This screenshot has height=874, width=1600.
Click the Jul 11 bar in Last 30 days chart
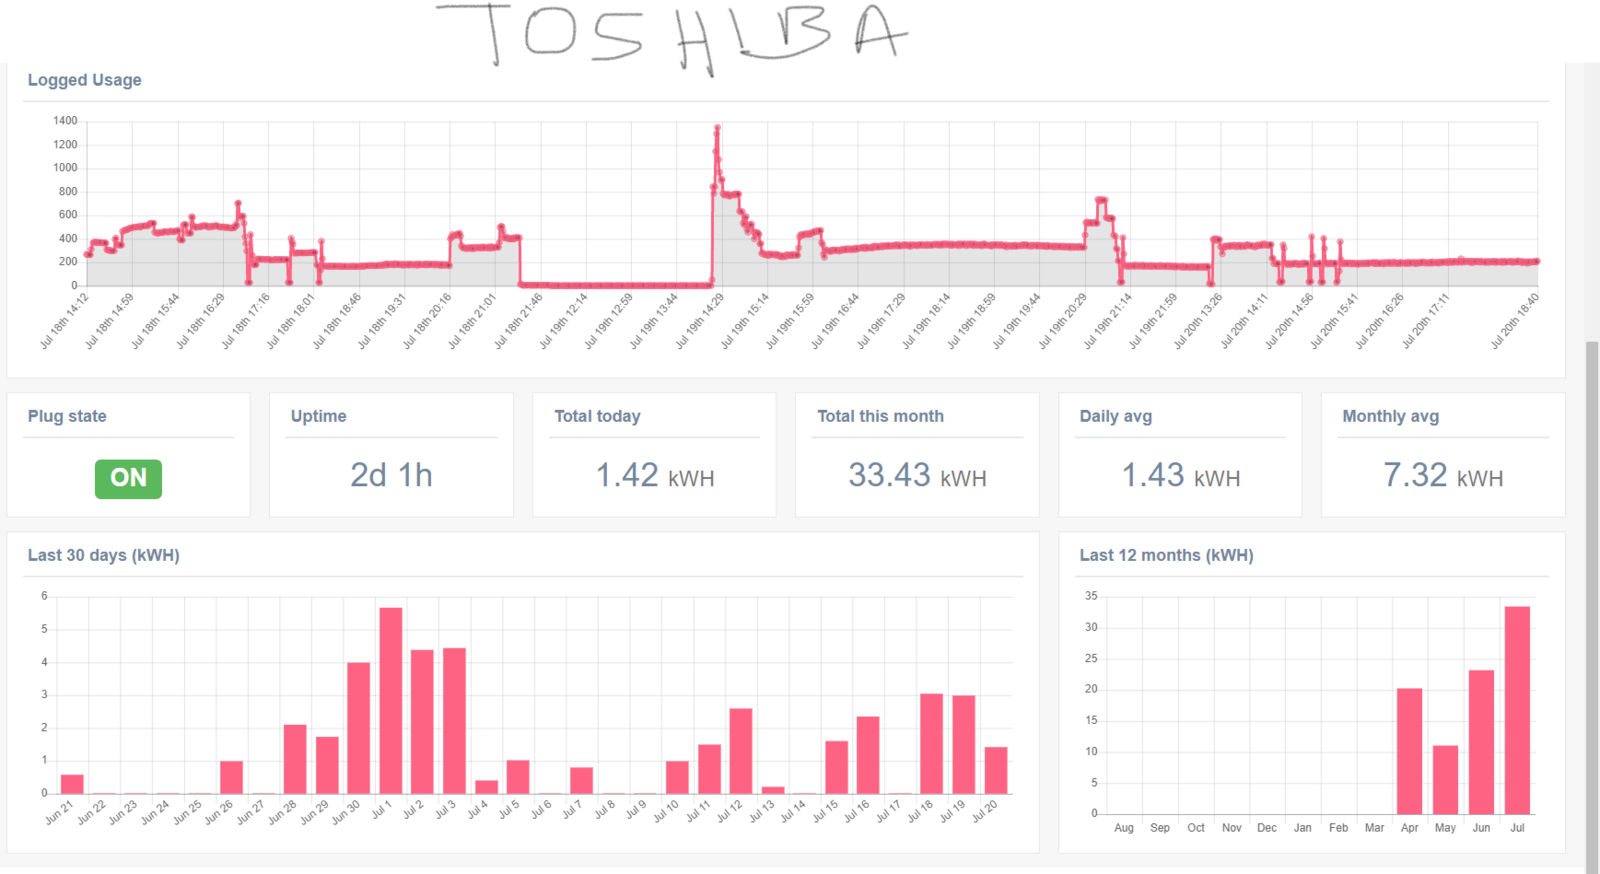pos(709,769)
